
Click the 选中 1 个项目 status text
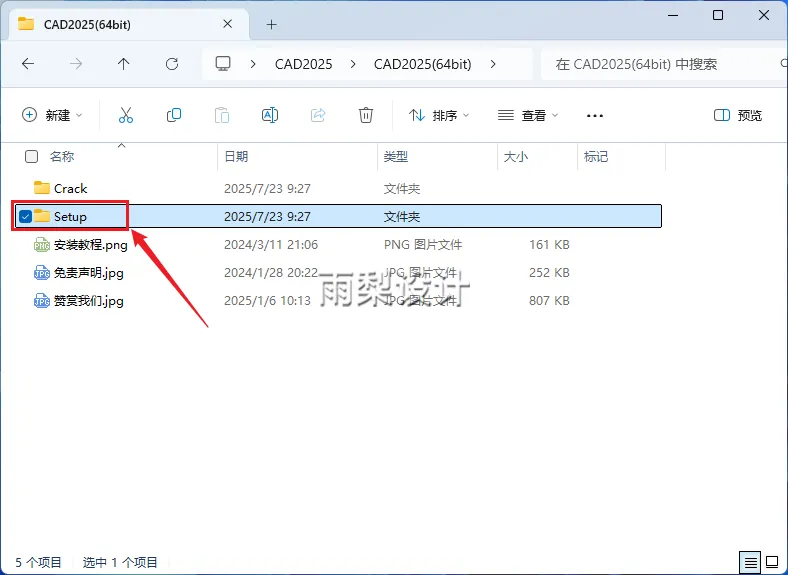tap(120, 562)
